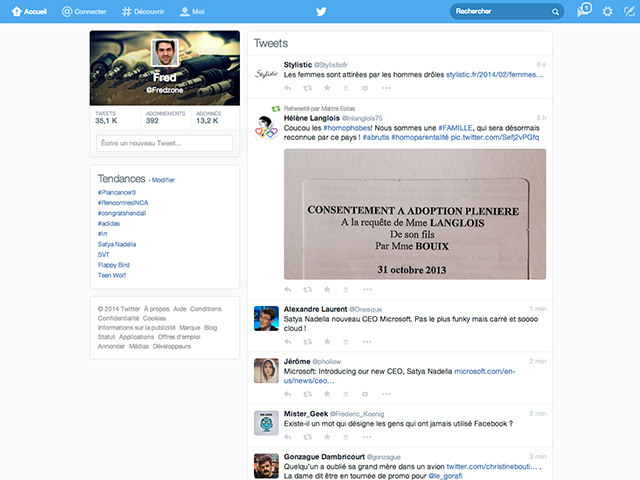Click the Stylistic logo avatar
This screenshot has height=480, width=640.
coord(266,74)
